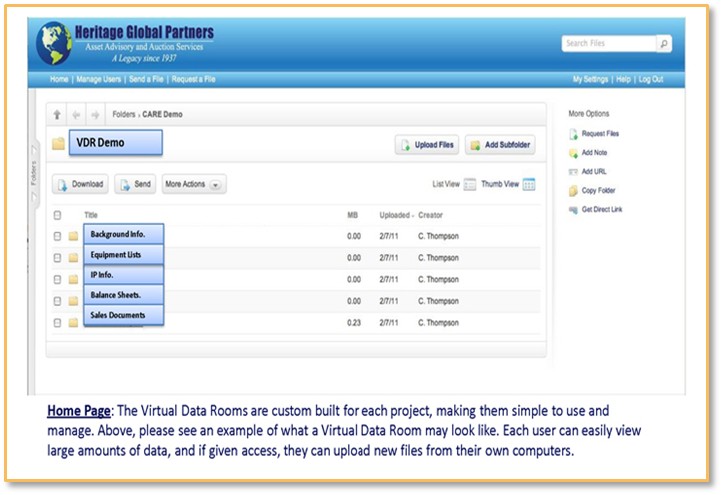Click the Get Direct Link text
This screenshot has height=495, width=723.
tap(602, 209)
